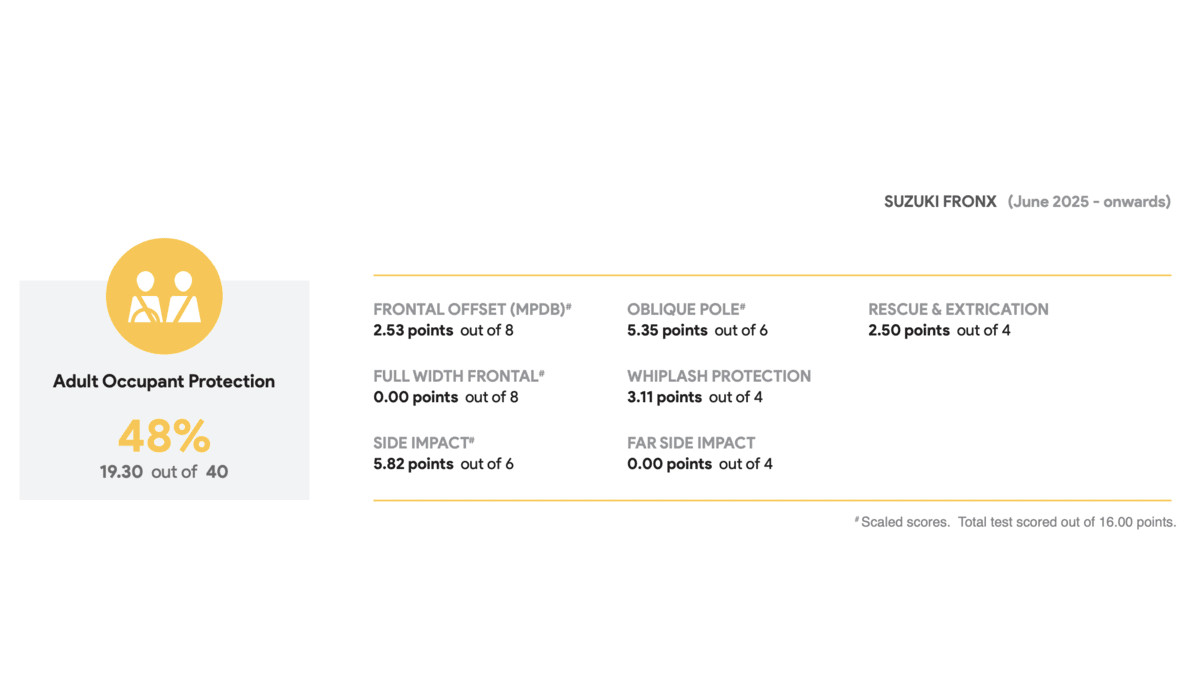Click the Adult Occupant Protection seatbelt icon
This screenshot has width=1200, height=675.
tap(164, 296)
